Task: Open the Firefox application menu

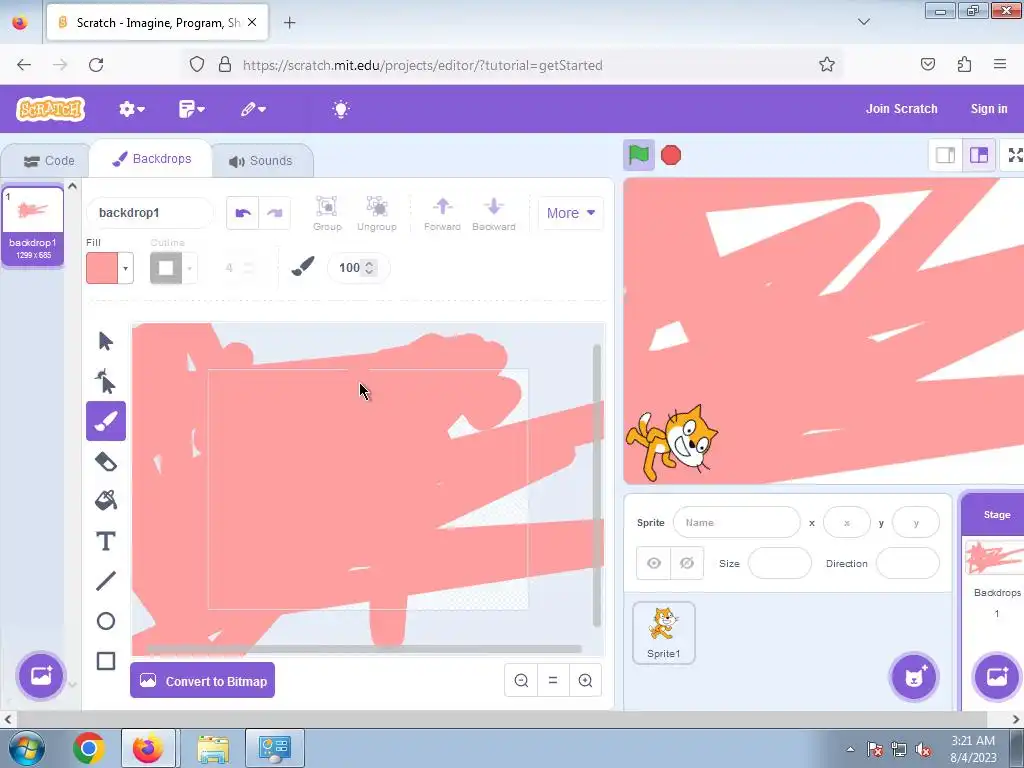Action: (1000, 64)
